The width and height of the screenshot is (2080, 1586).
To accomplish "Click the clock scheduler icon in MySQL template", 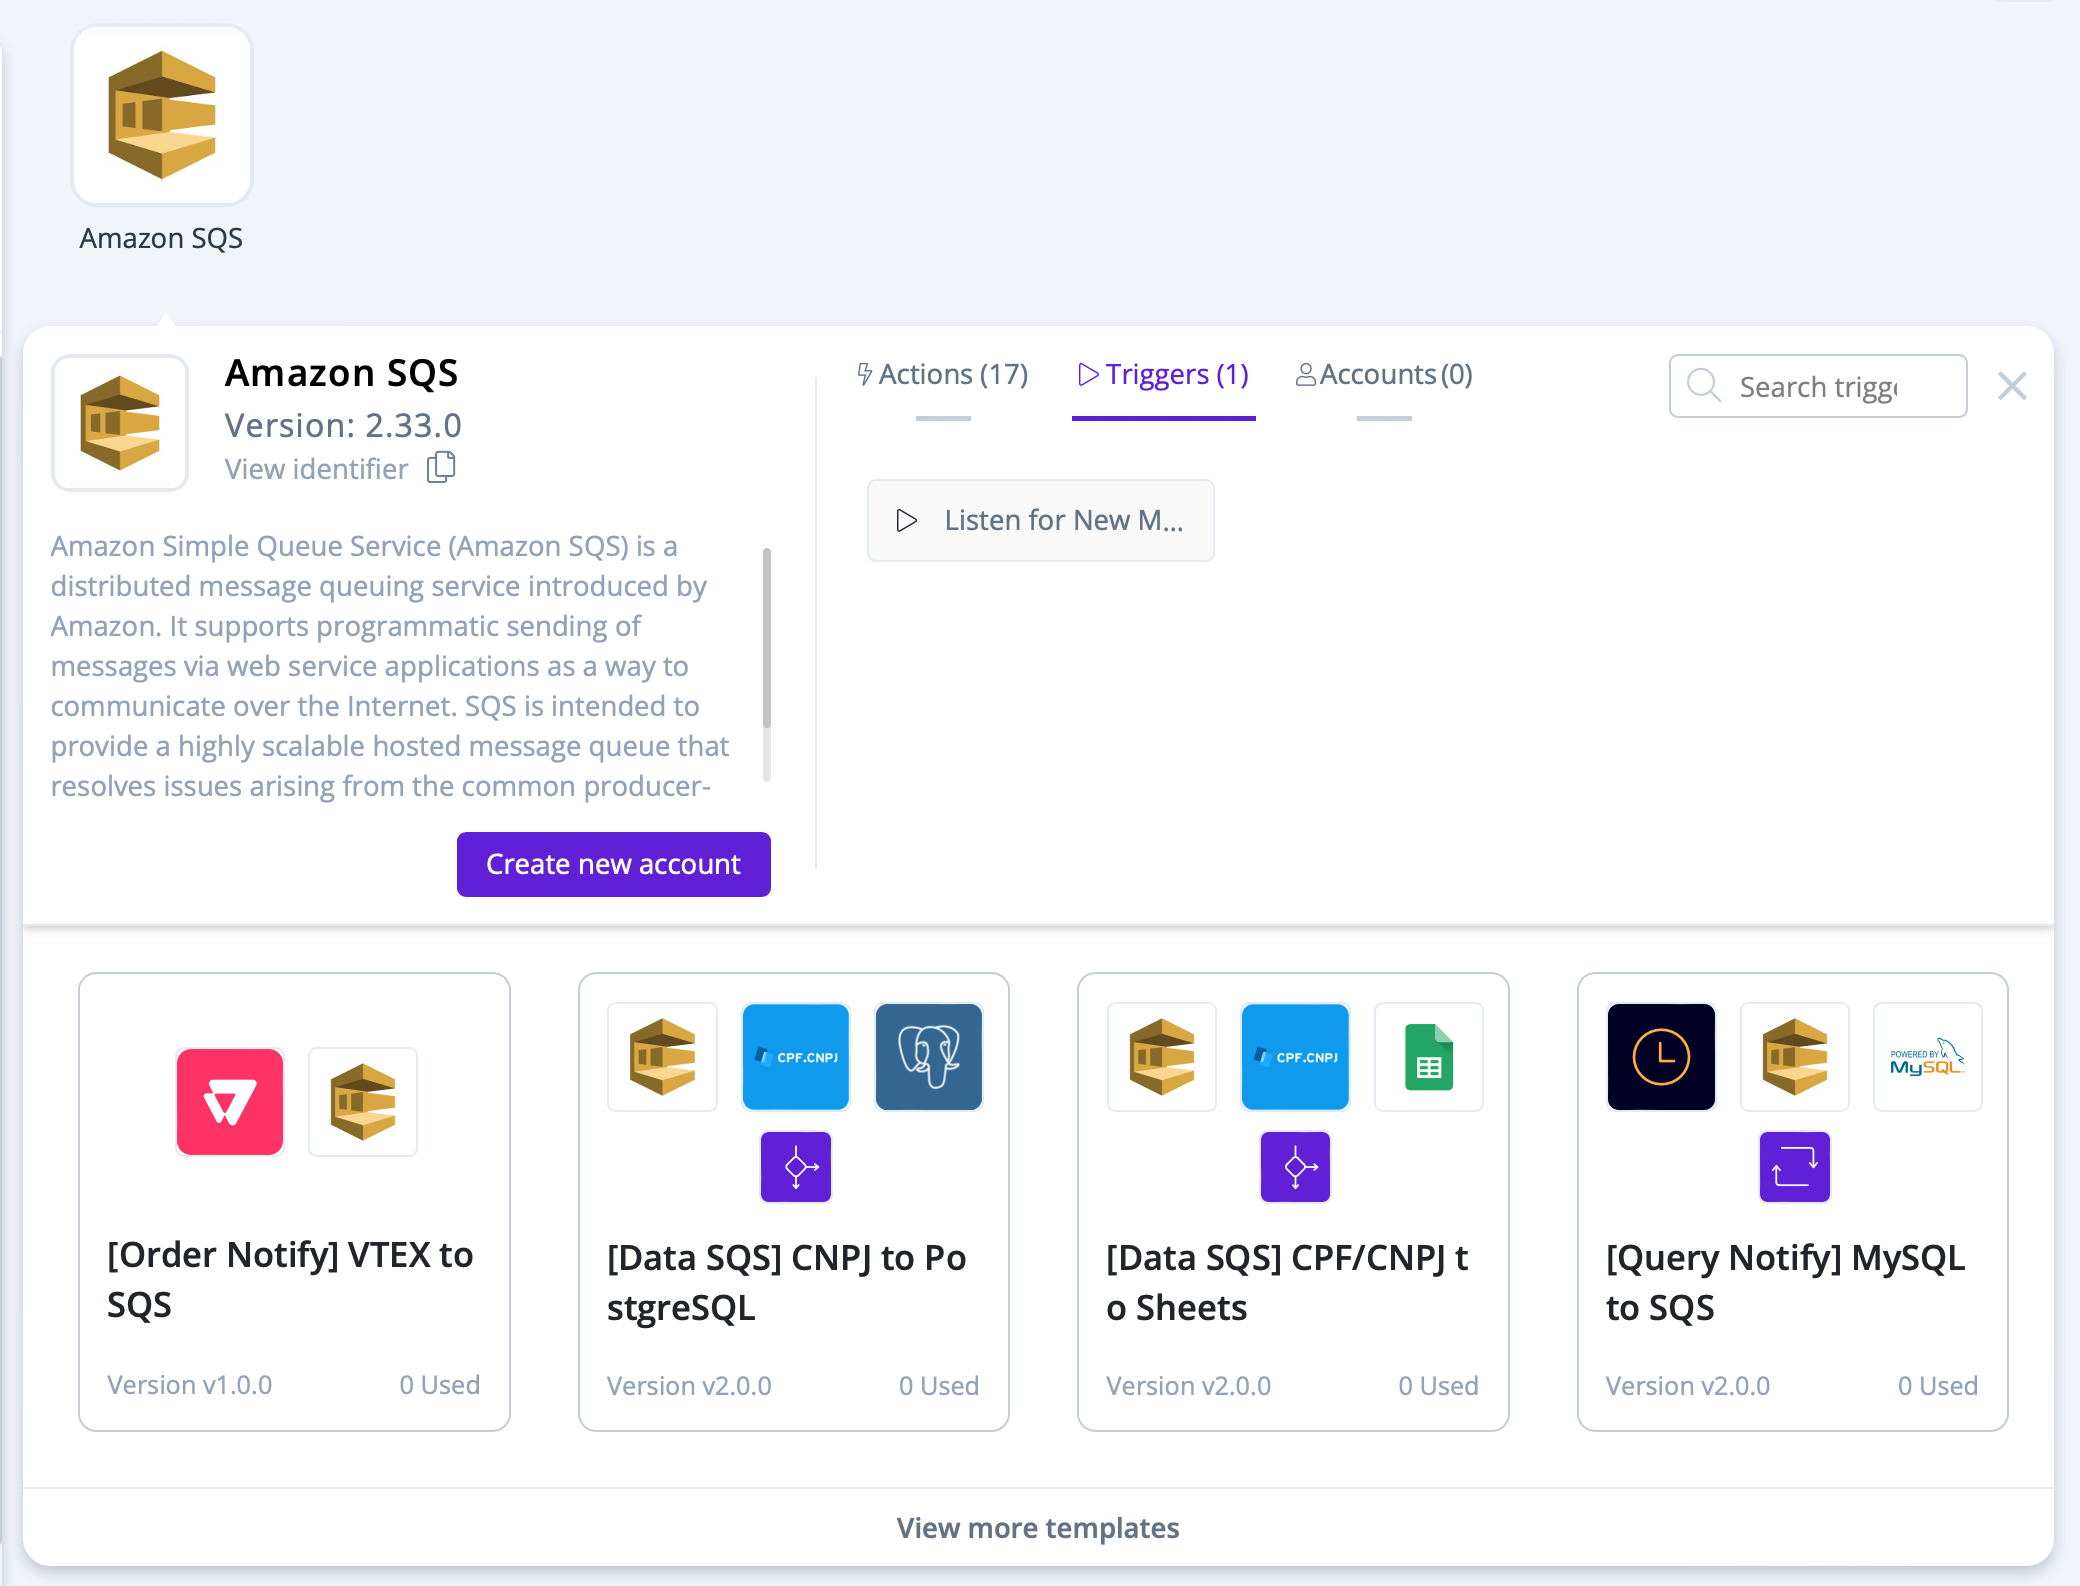I will point(1661,1056).
